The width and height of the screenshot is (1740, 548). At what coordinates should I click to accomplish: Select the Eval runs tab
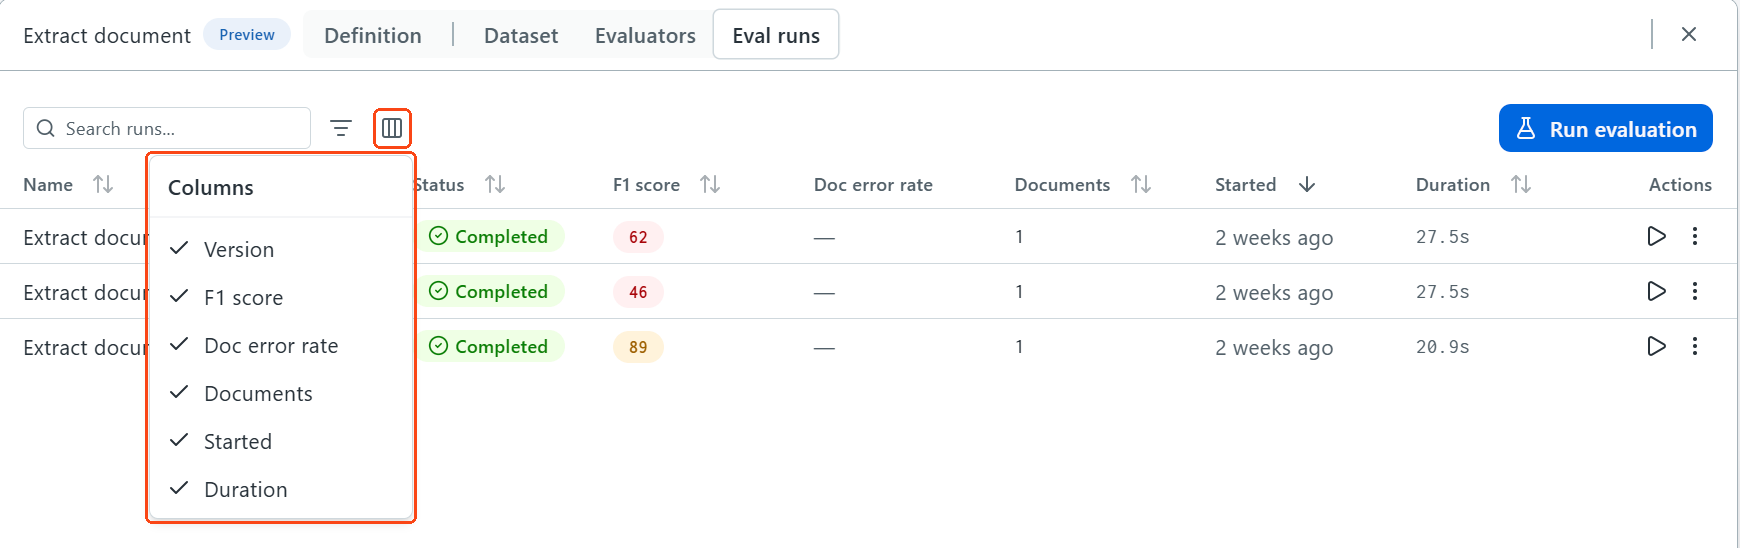(x=776, y=35)
